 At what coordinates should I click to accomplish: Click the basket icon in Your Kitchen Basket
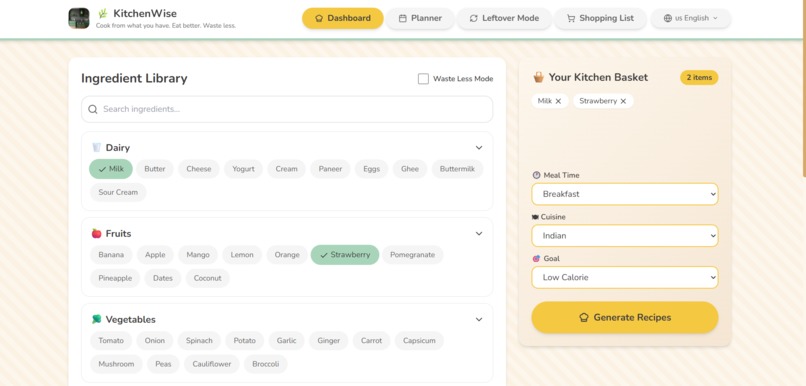pos(538,77)
